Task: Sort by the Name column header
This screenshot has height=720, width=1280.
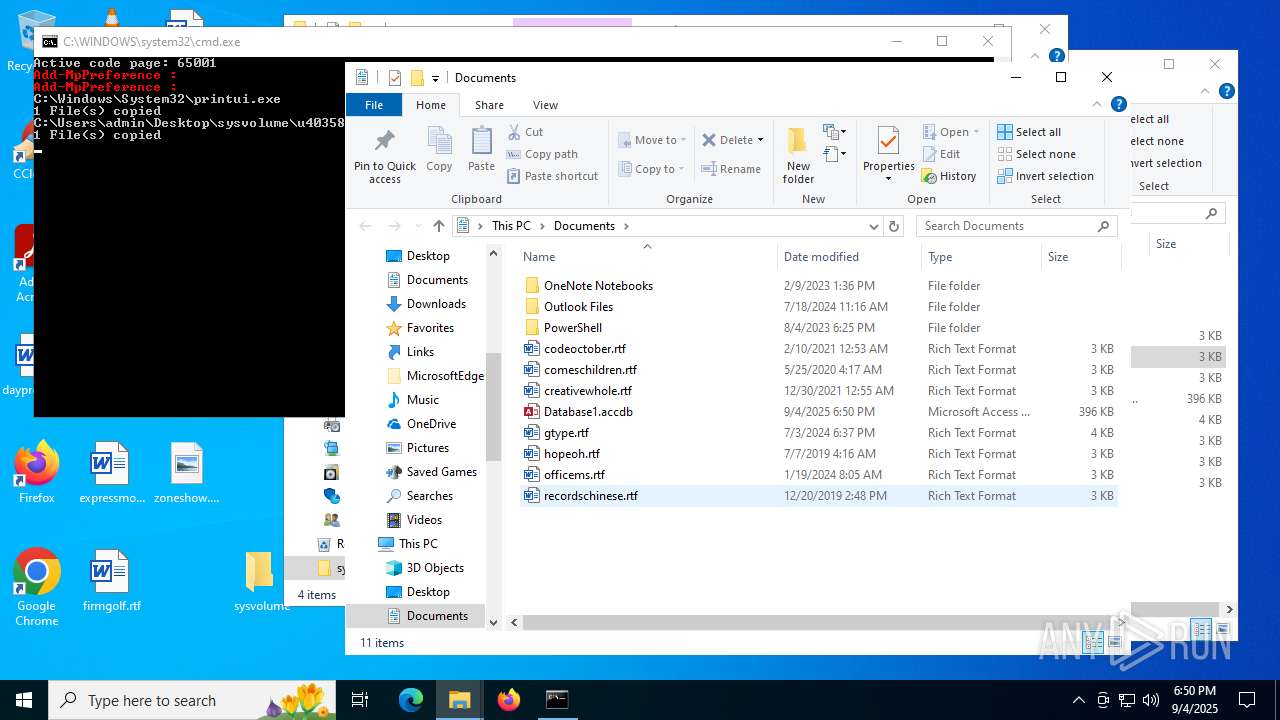Action: coord(646,257)
